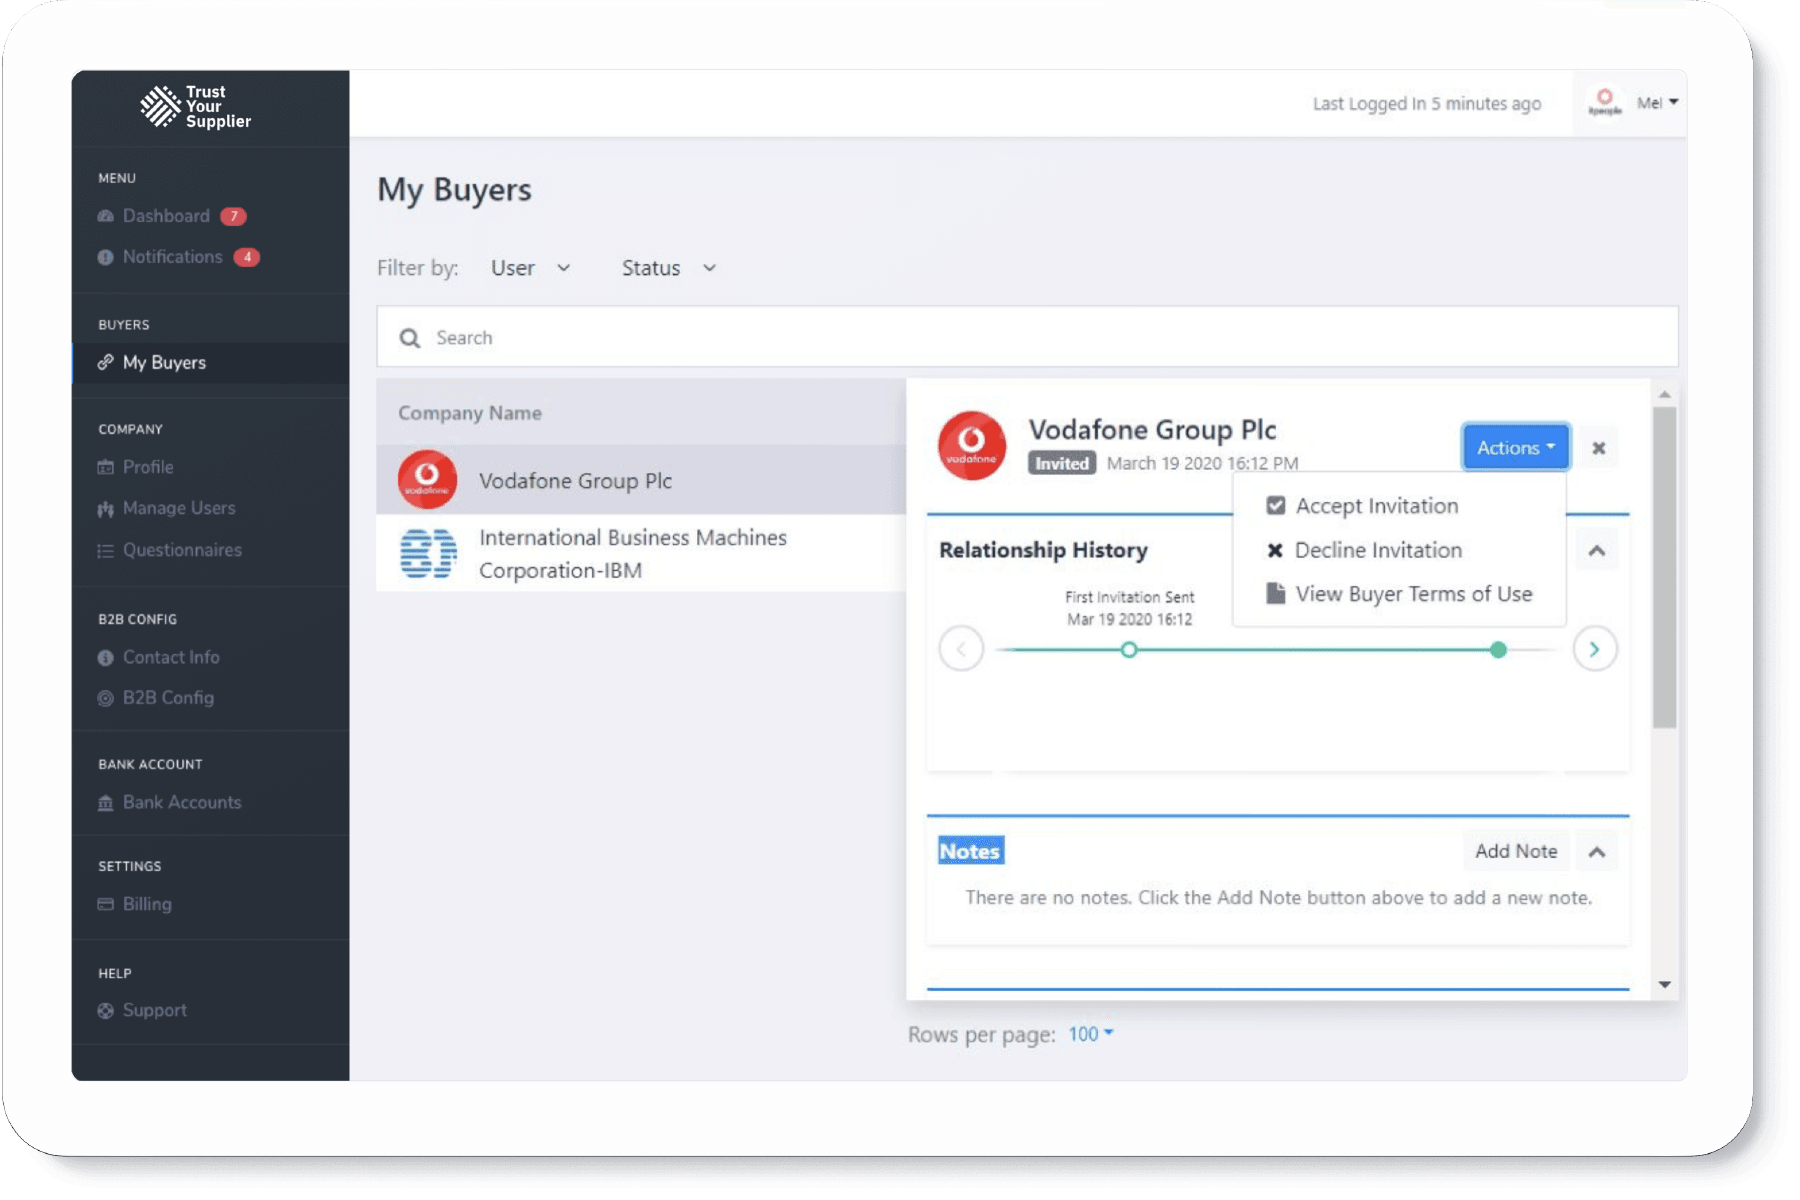This screenshot has height=1200, width=1800.
Task: Click the Decline Invitation X icon
Action: 1275,550
